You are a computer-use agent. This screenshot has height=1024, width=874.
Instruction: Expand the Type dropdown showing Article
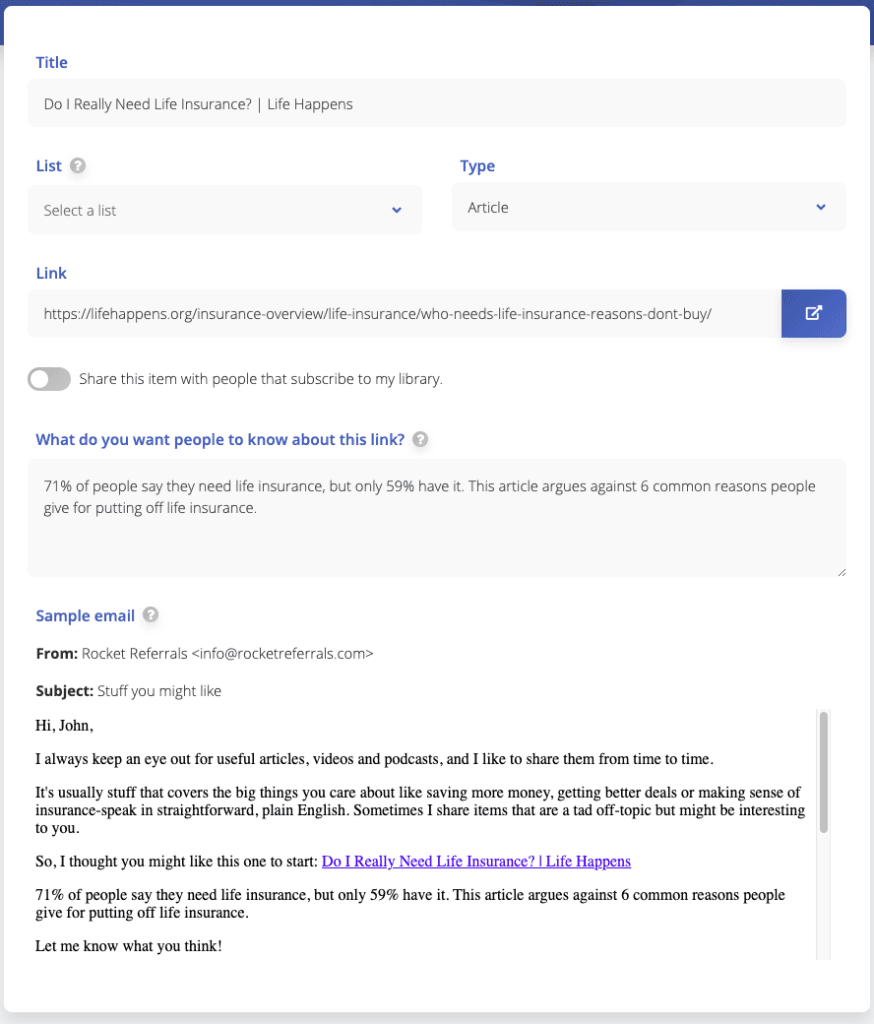click(648, 207)
